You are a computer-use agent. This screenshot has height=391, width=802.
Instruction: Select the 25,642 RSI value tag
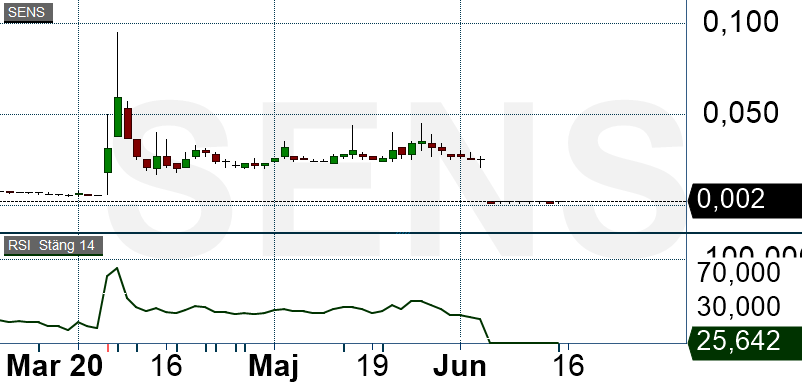(x=745, y=340)
